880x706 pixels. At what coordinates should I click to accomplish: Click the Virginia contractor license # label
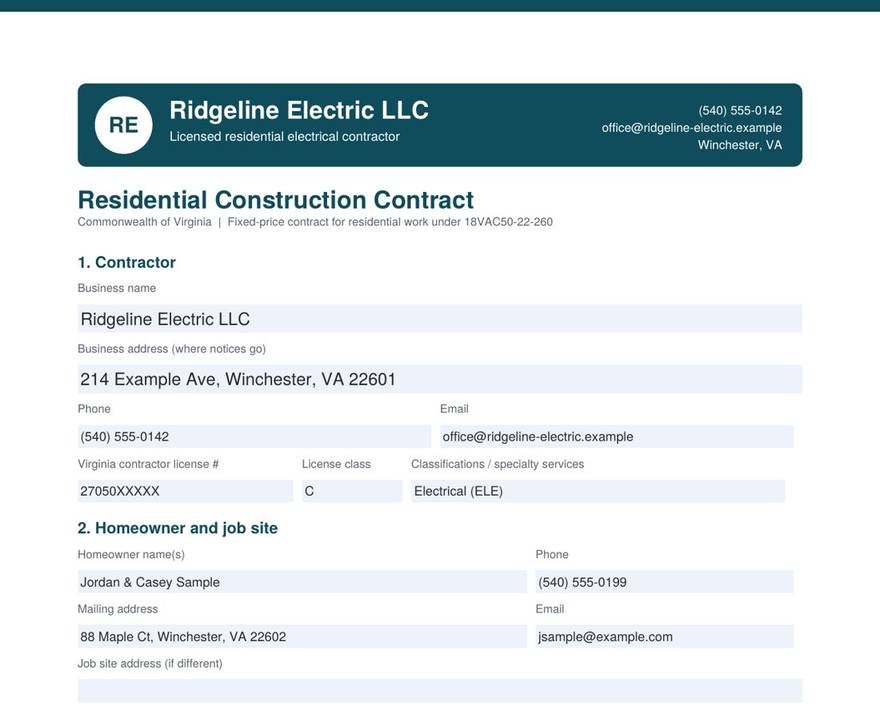pos(148,464)
